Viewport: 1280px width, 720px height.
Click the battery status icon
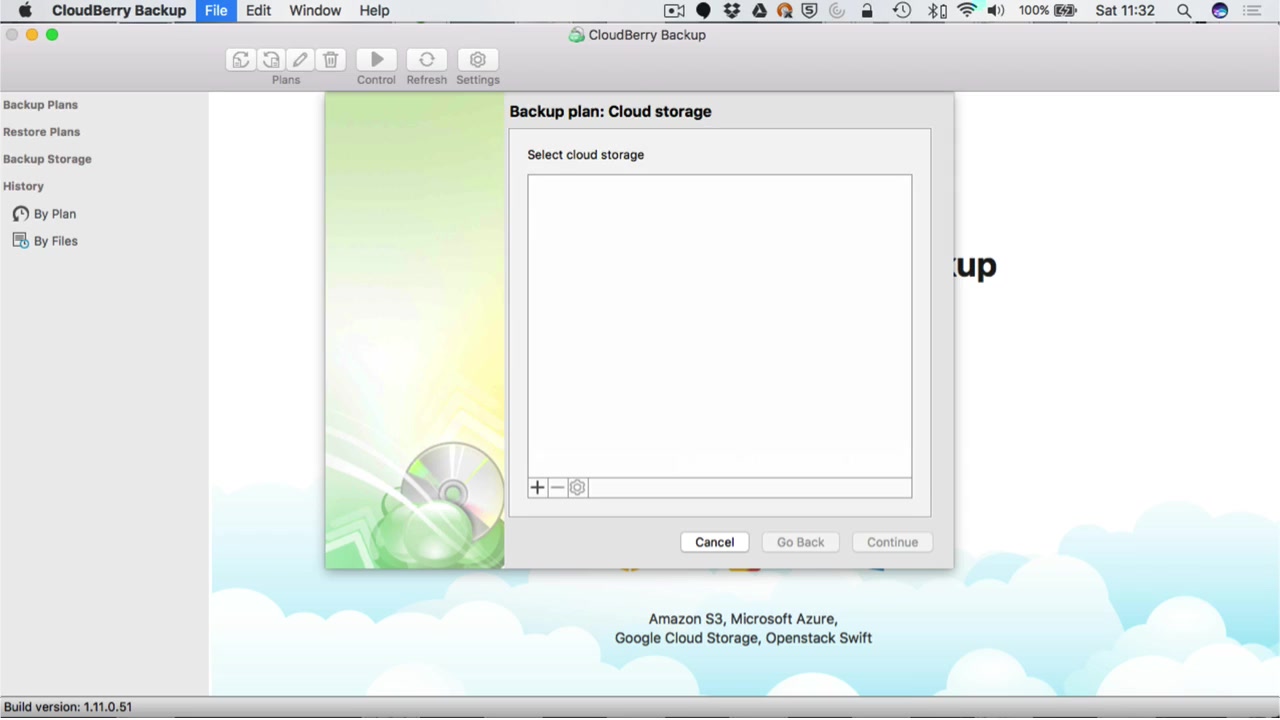(x=1065, y=11)
